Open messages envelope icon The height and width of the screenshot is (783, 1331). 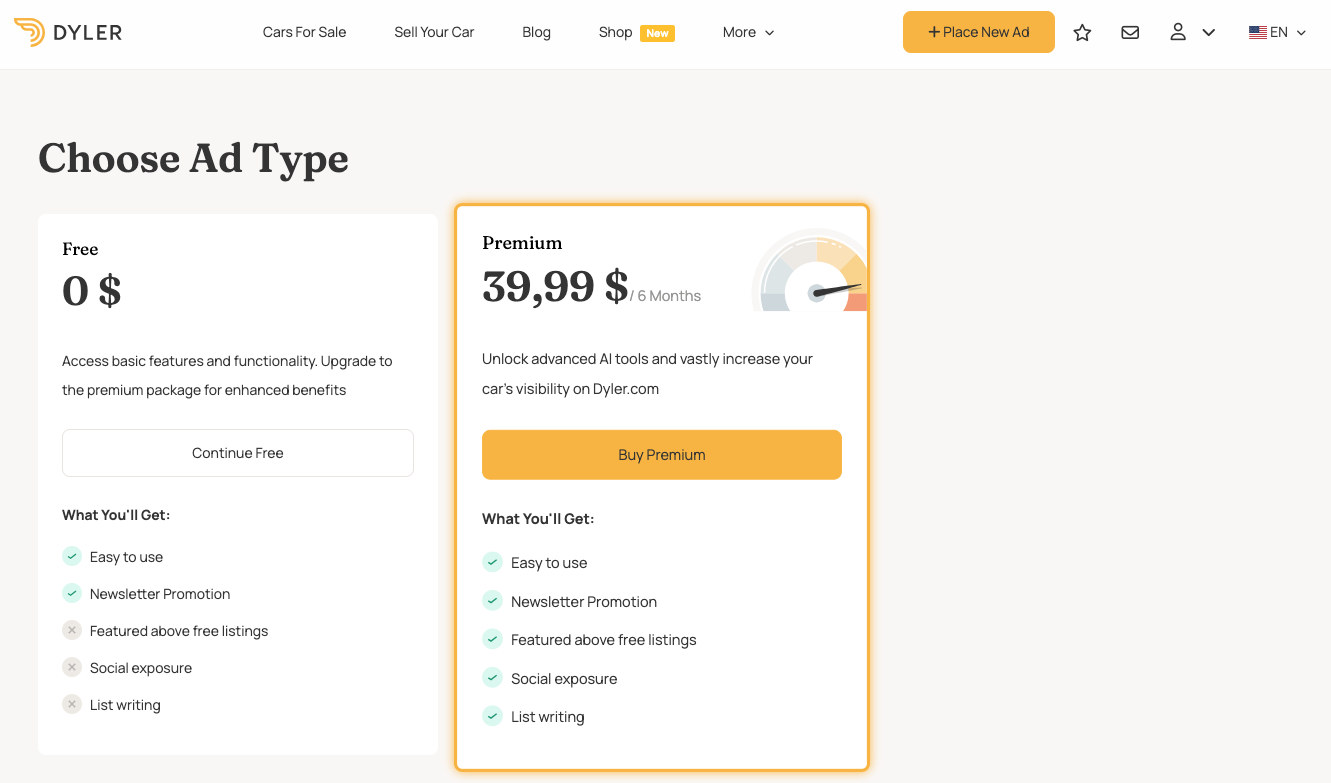pos(1130,33)
